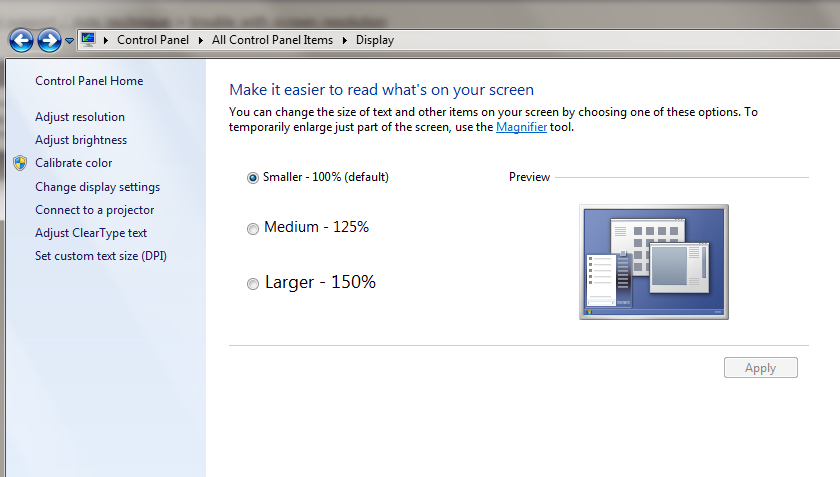Open Connect to a projector
840x477 pixels.
pos(95,210)
